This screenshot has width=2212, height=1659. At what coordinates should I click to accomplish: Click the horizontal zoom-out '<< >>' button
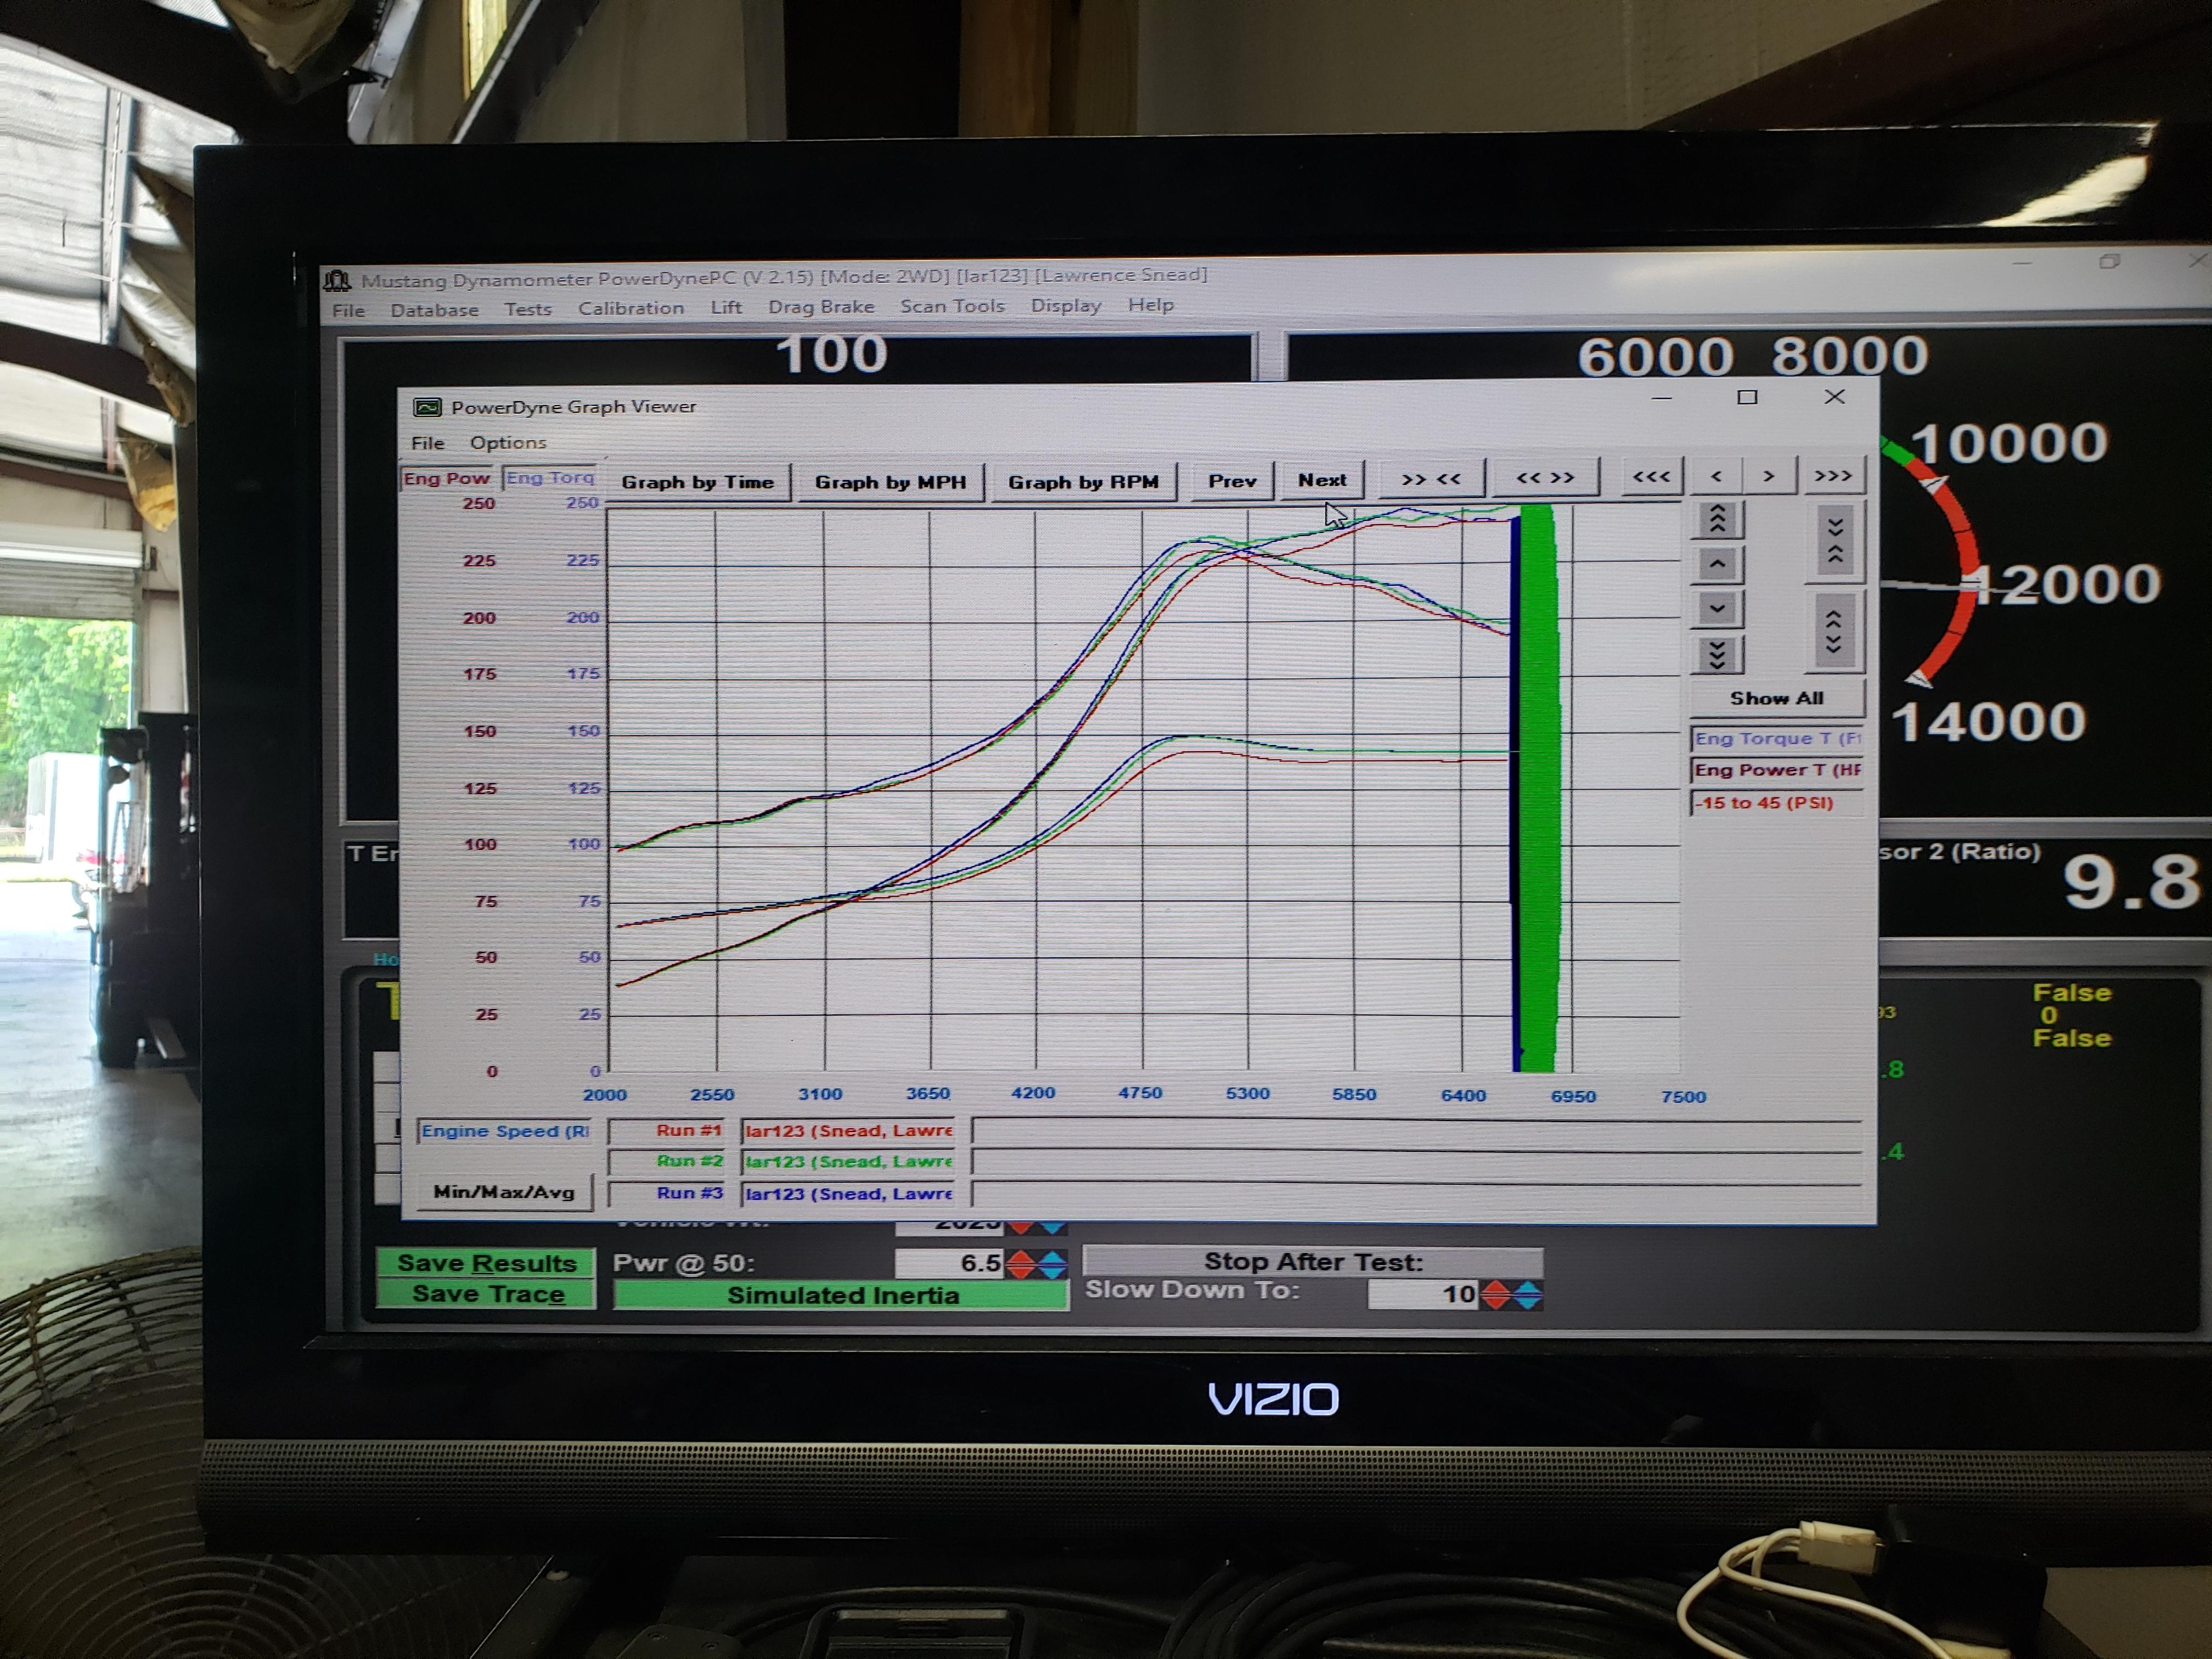(1545, 478)
